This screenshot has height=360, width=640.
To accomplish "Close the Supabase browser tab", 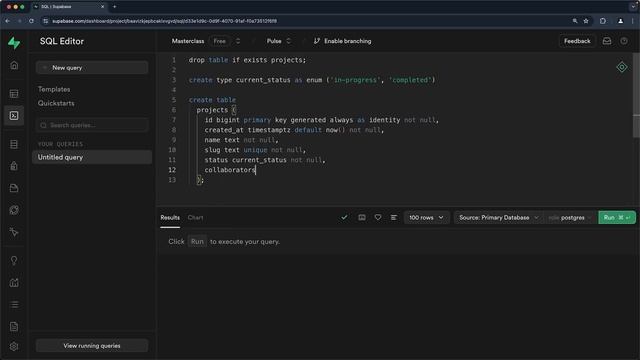I will (x=102, y=7).
